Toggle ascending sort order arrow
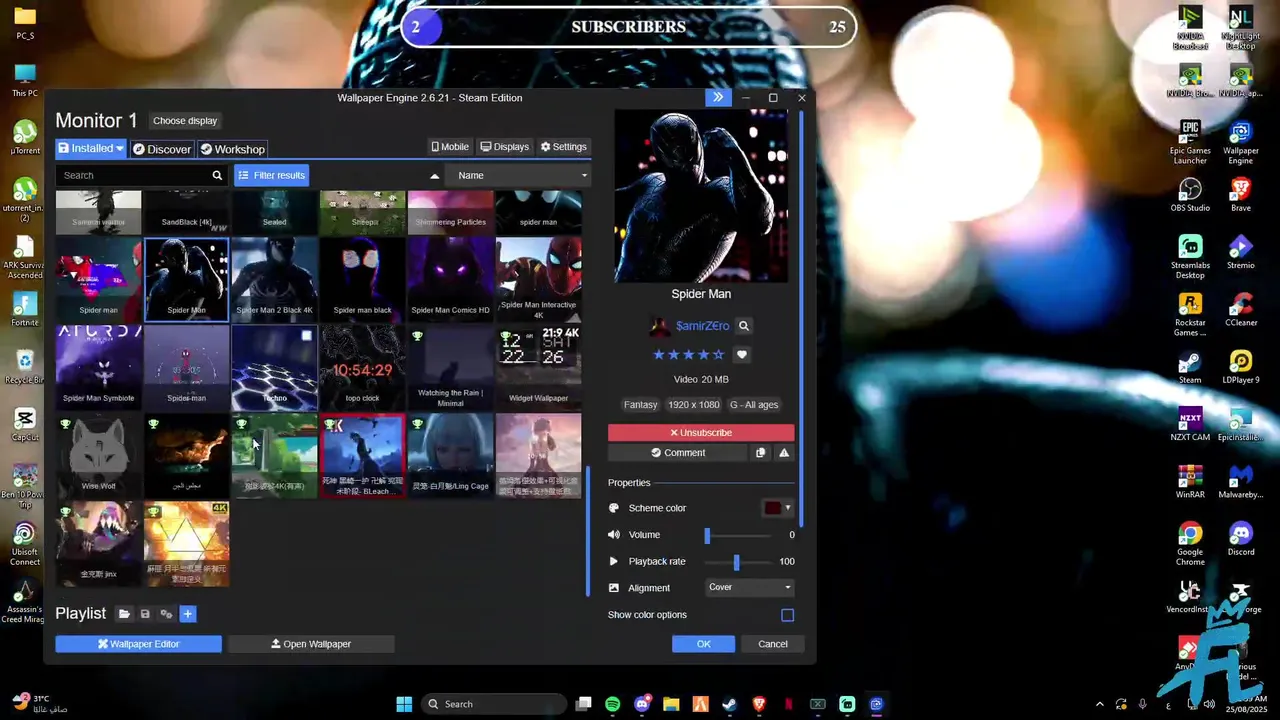The image size is (1280, 720). click(x=434, y=176)
